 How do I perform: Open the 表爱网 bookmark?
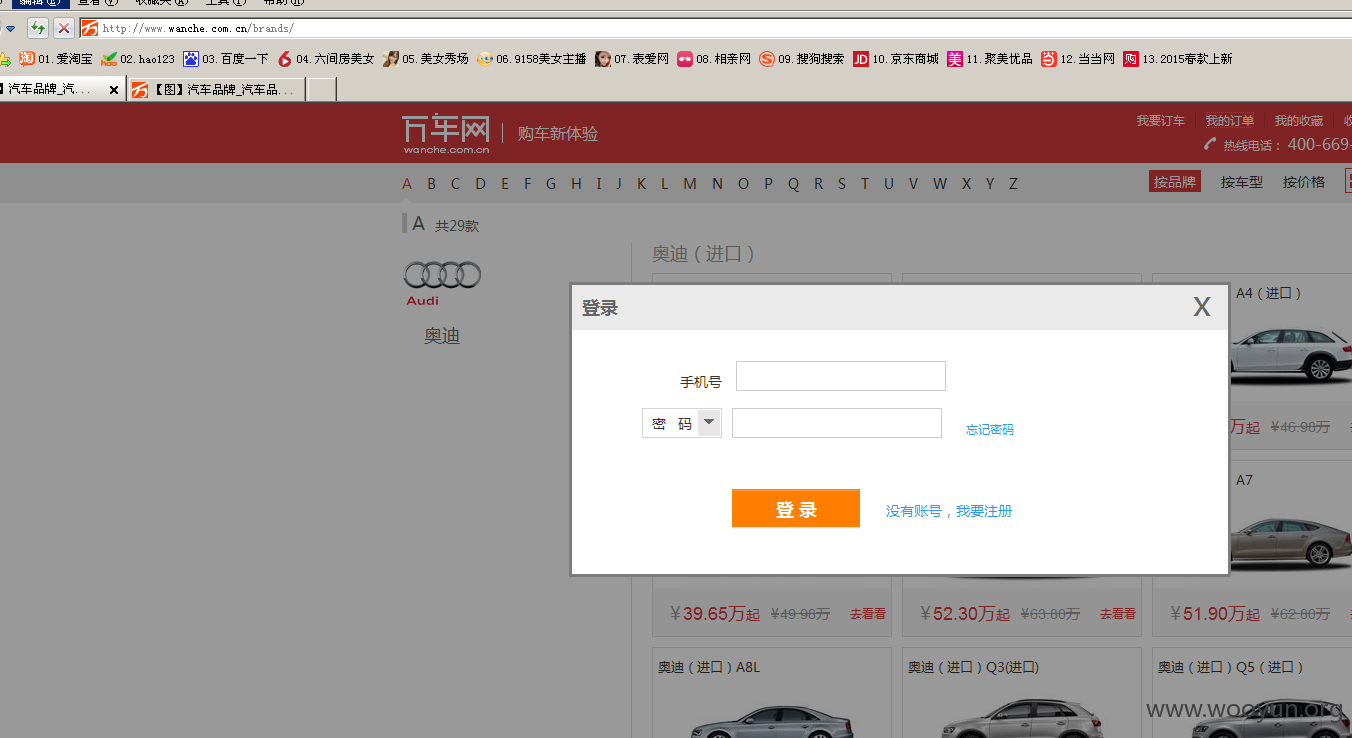point(632,59)
